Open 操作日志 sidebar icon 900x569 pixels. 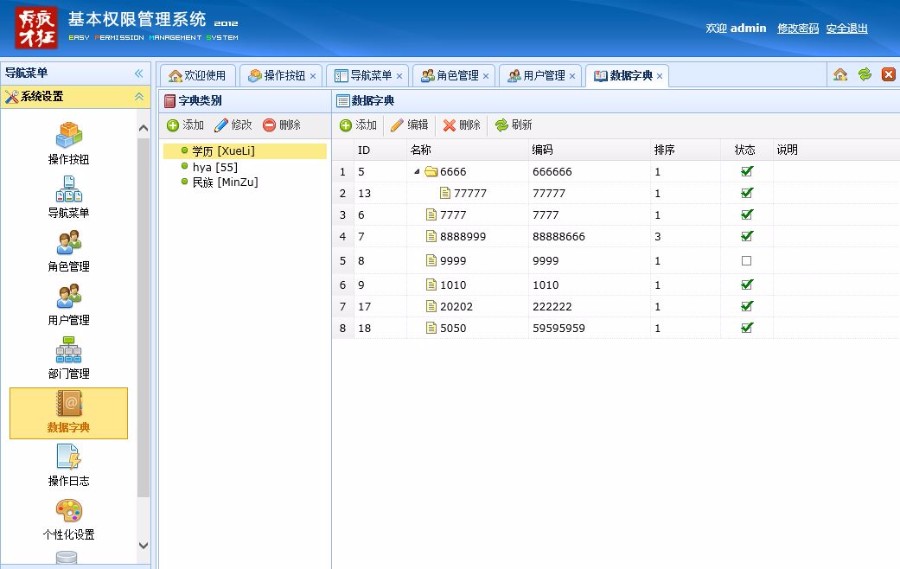click(68, 465)
